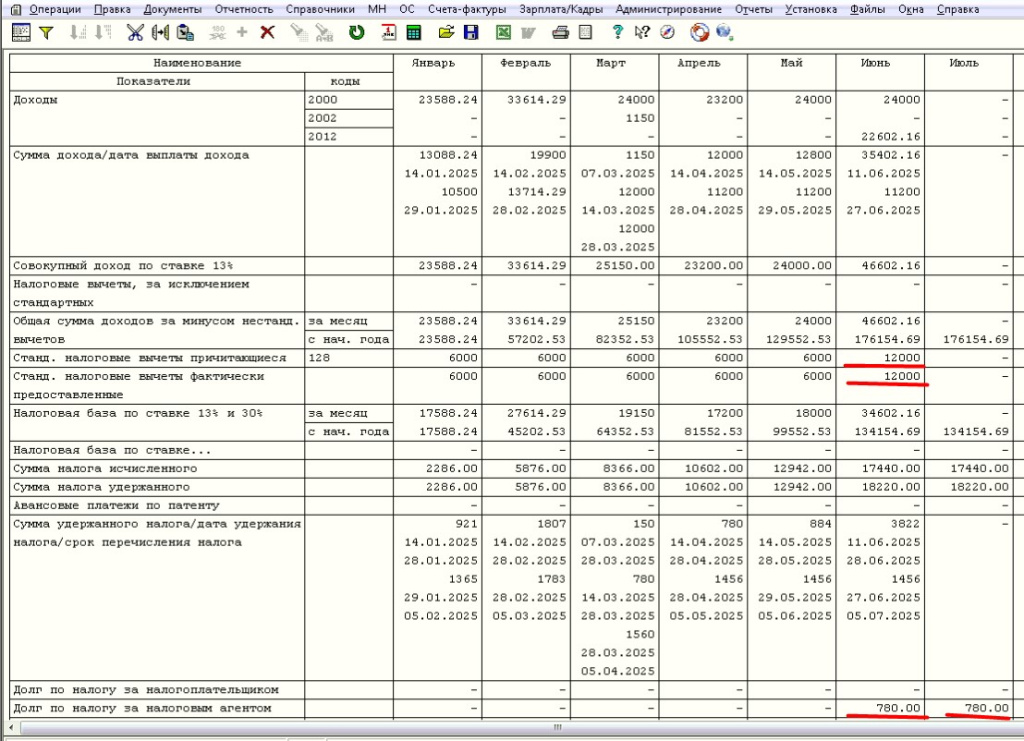Screen dimensions: 1024x741
Task: Click the globe web icon
Action: pos(724,32)
